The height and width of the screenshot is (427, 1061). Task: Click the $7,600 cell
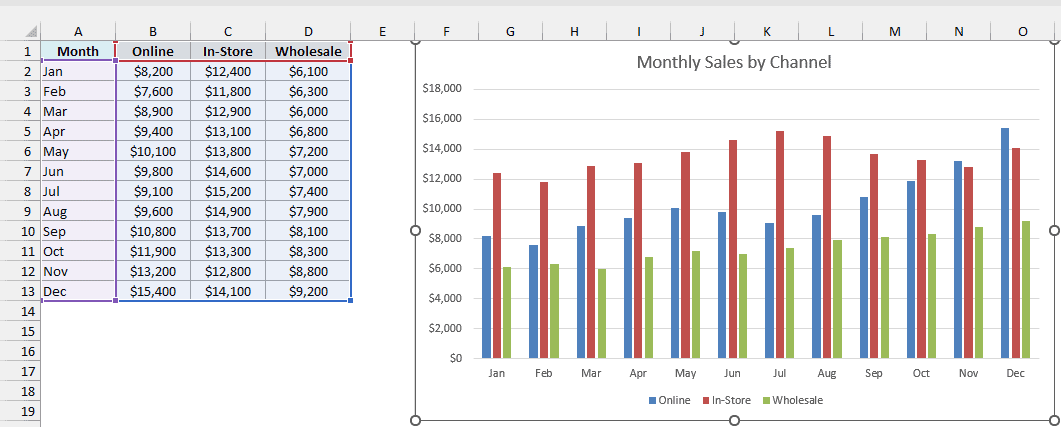tap(153, 91)
